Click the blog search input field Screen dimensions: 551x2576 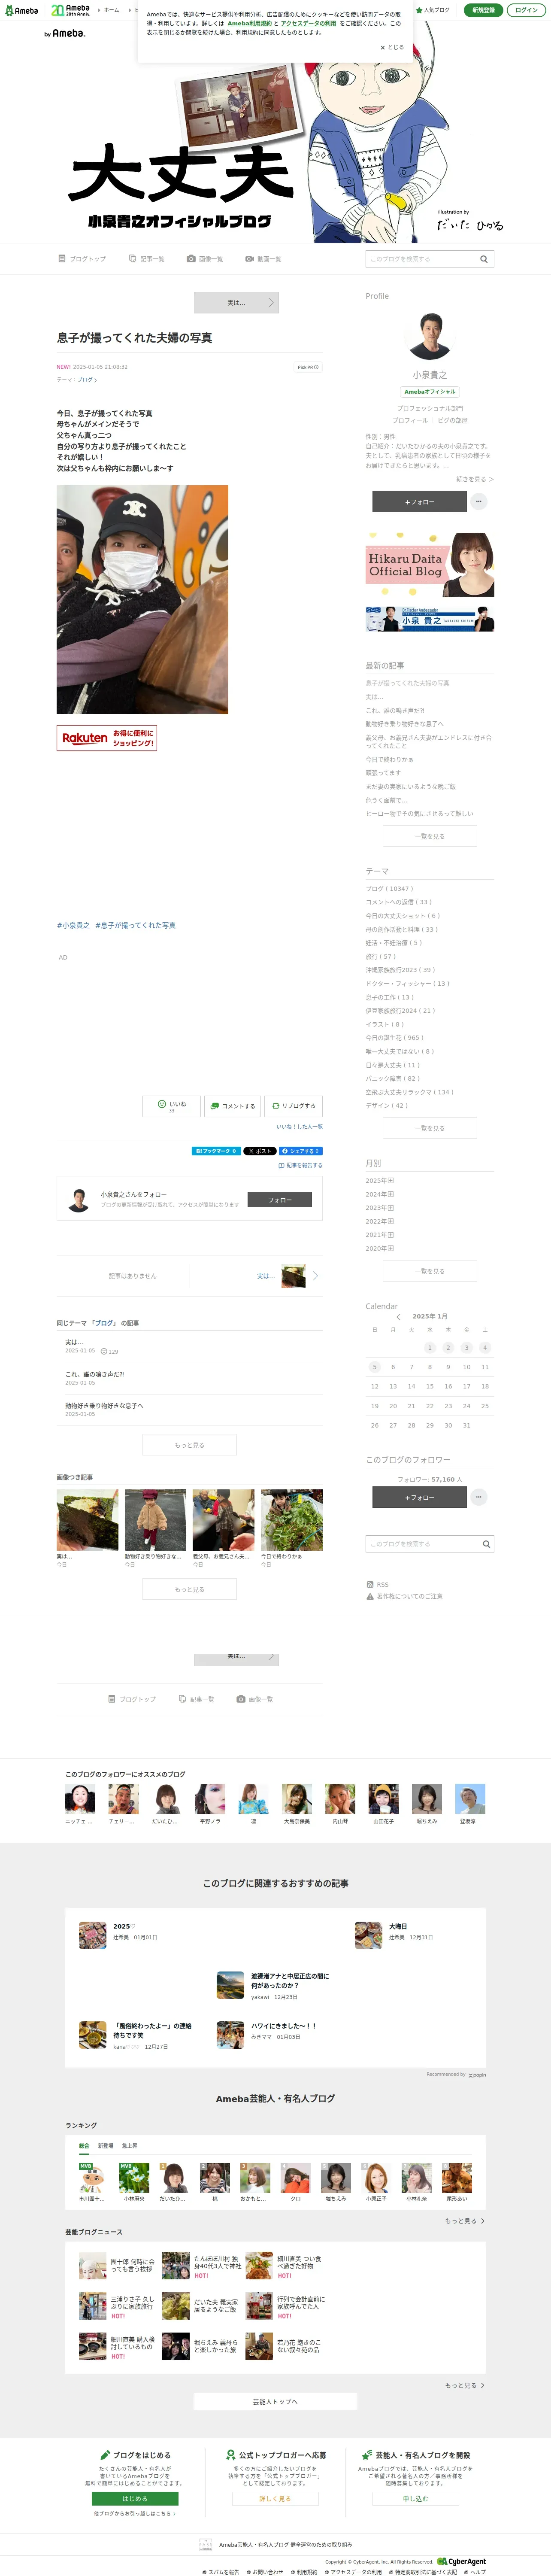[421, 259]
